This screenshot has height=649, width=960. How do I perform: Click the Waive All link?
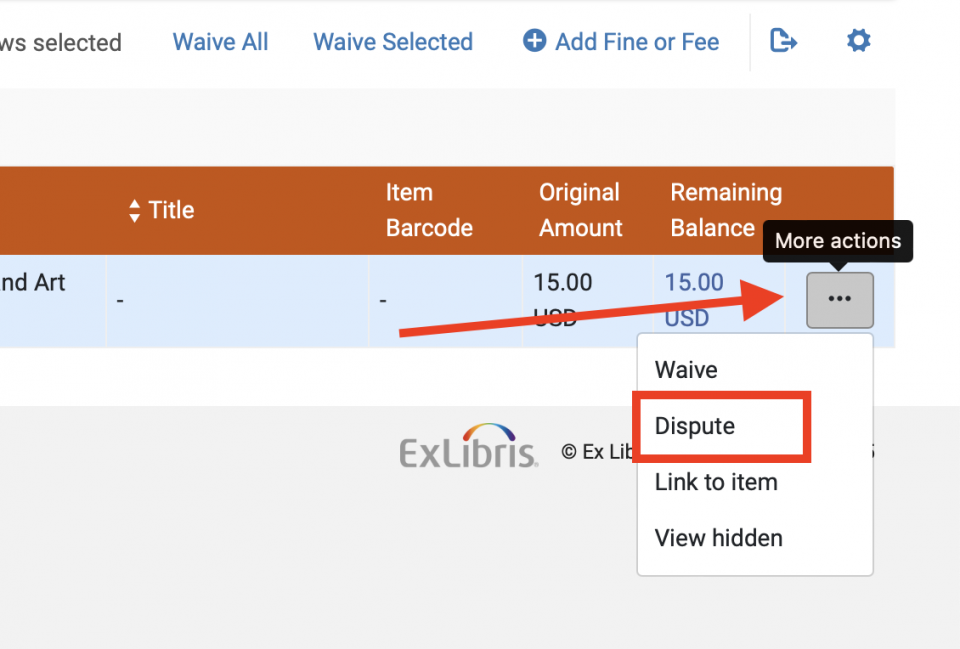click(220, 42)
